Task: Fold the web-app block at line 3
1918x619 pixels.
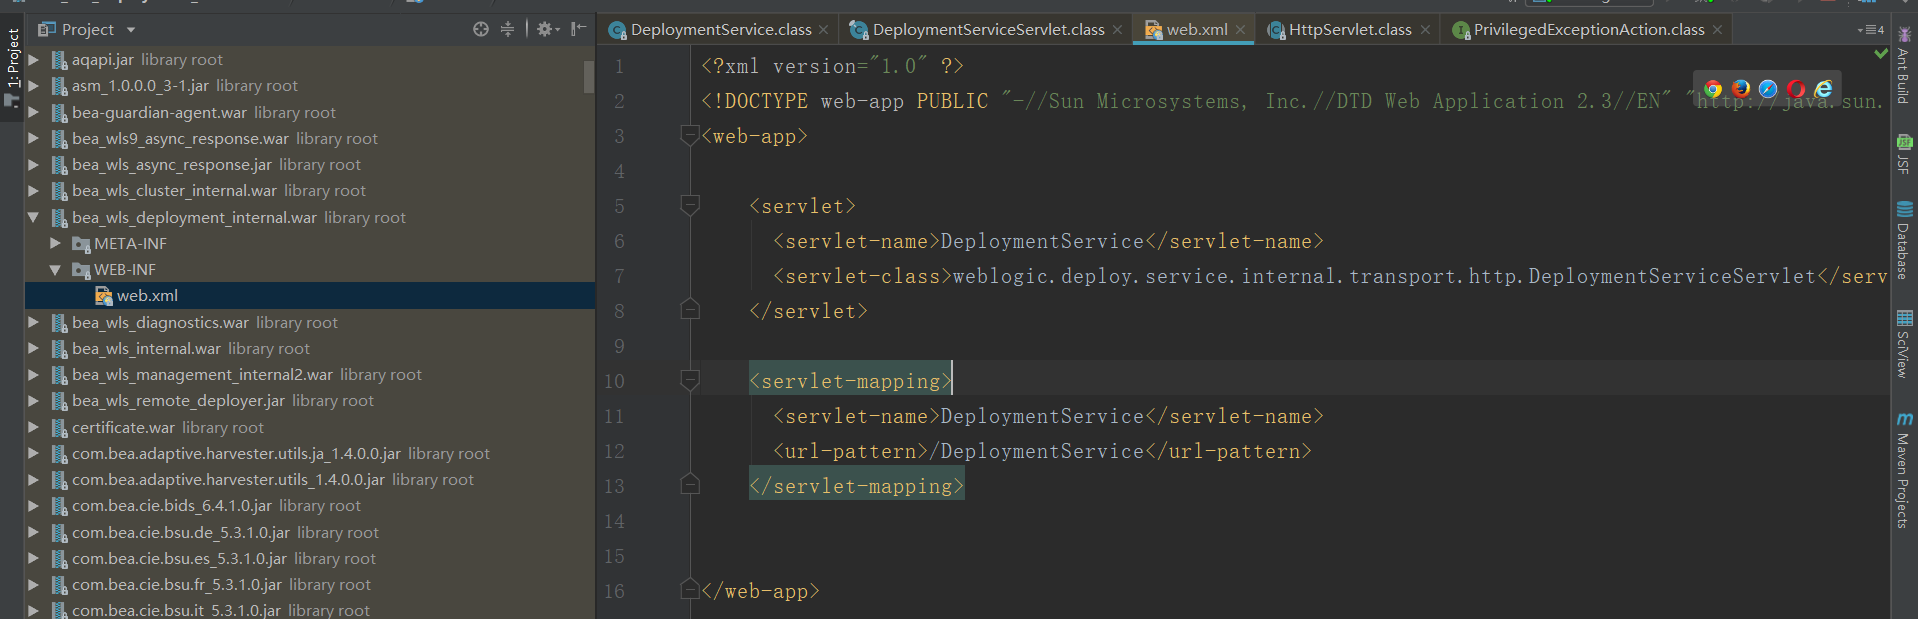Action: pos(690,135)
